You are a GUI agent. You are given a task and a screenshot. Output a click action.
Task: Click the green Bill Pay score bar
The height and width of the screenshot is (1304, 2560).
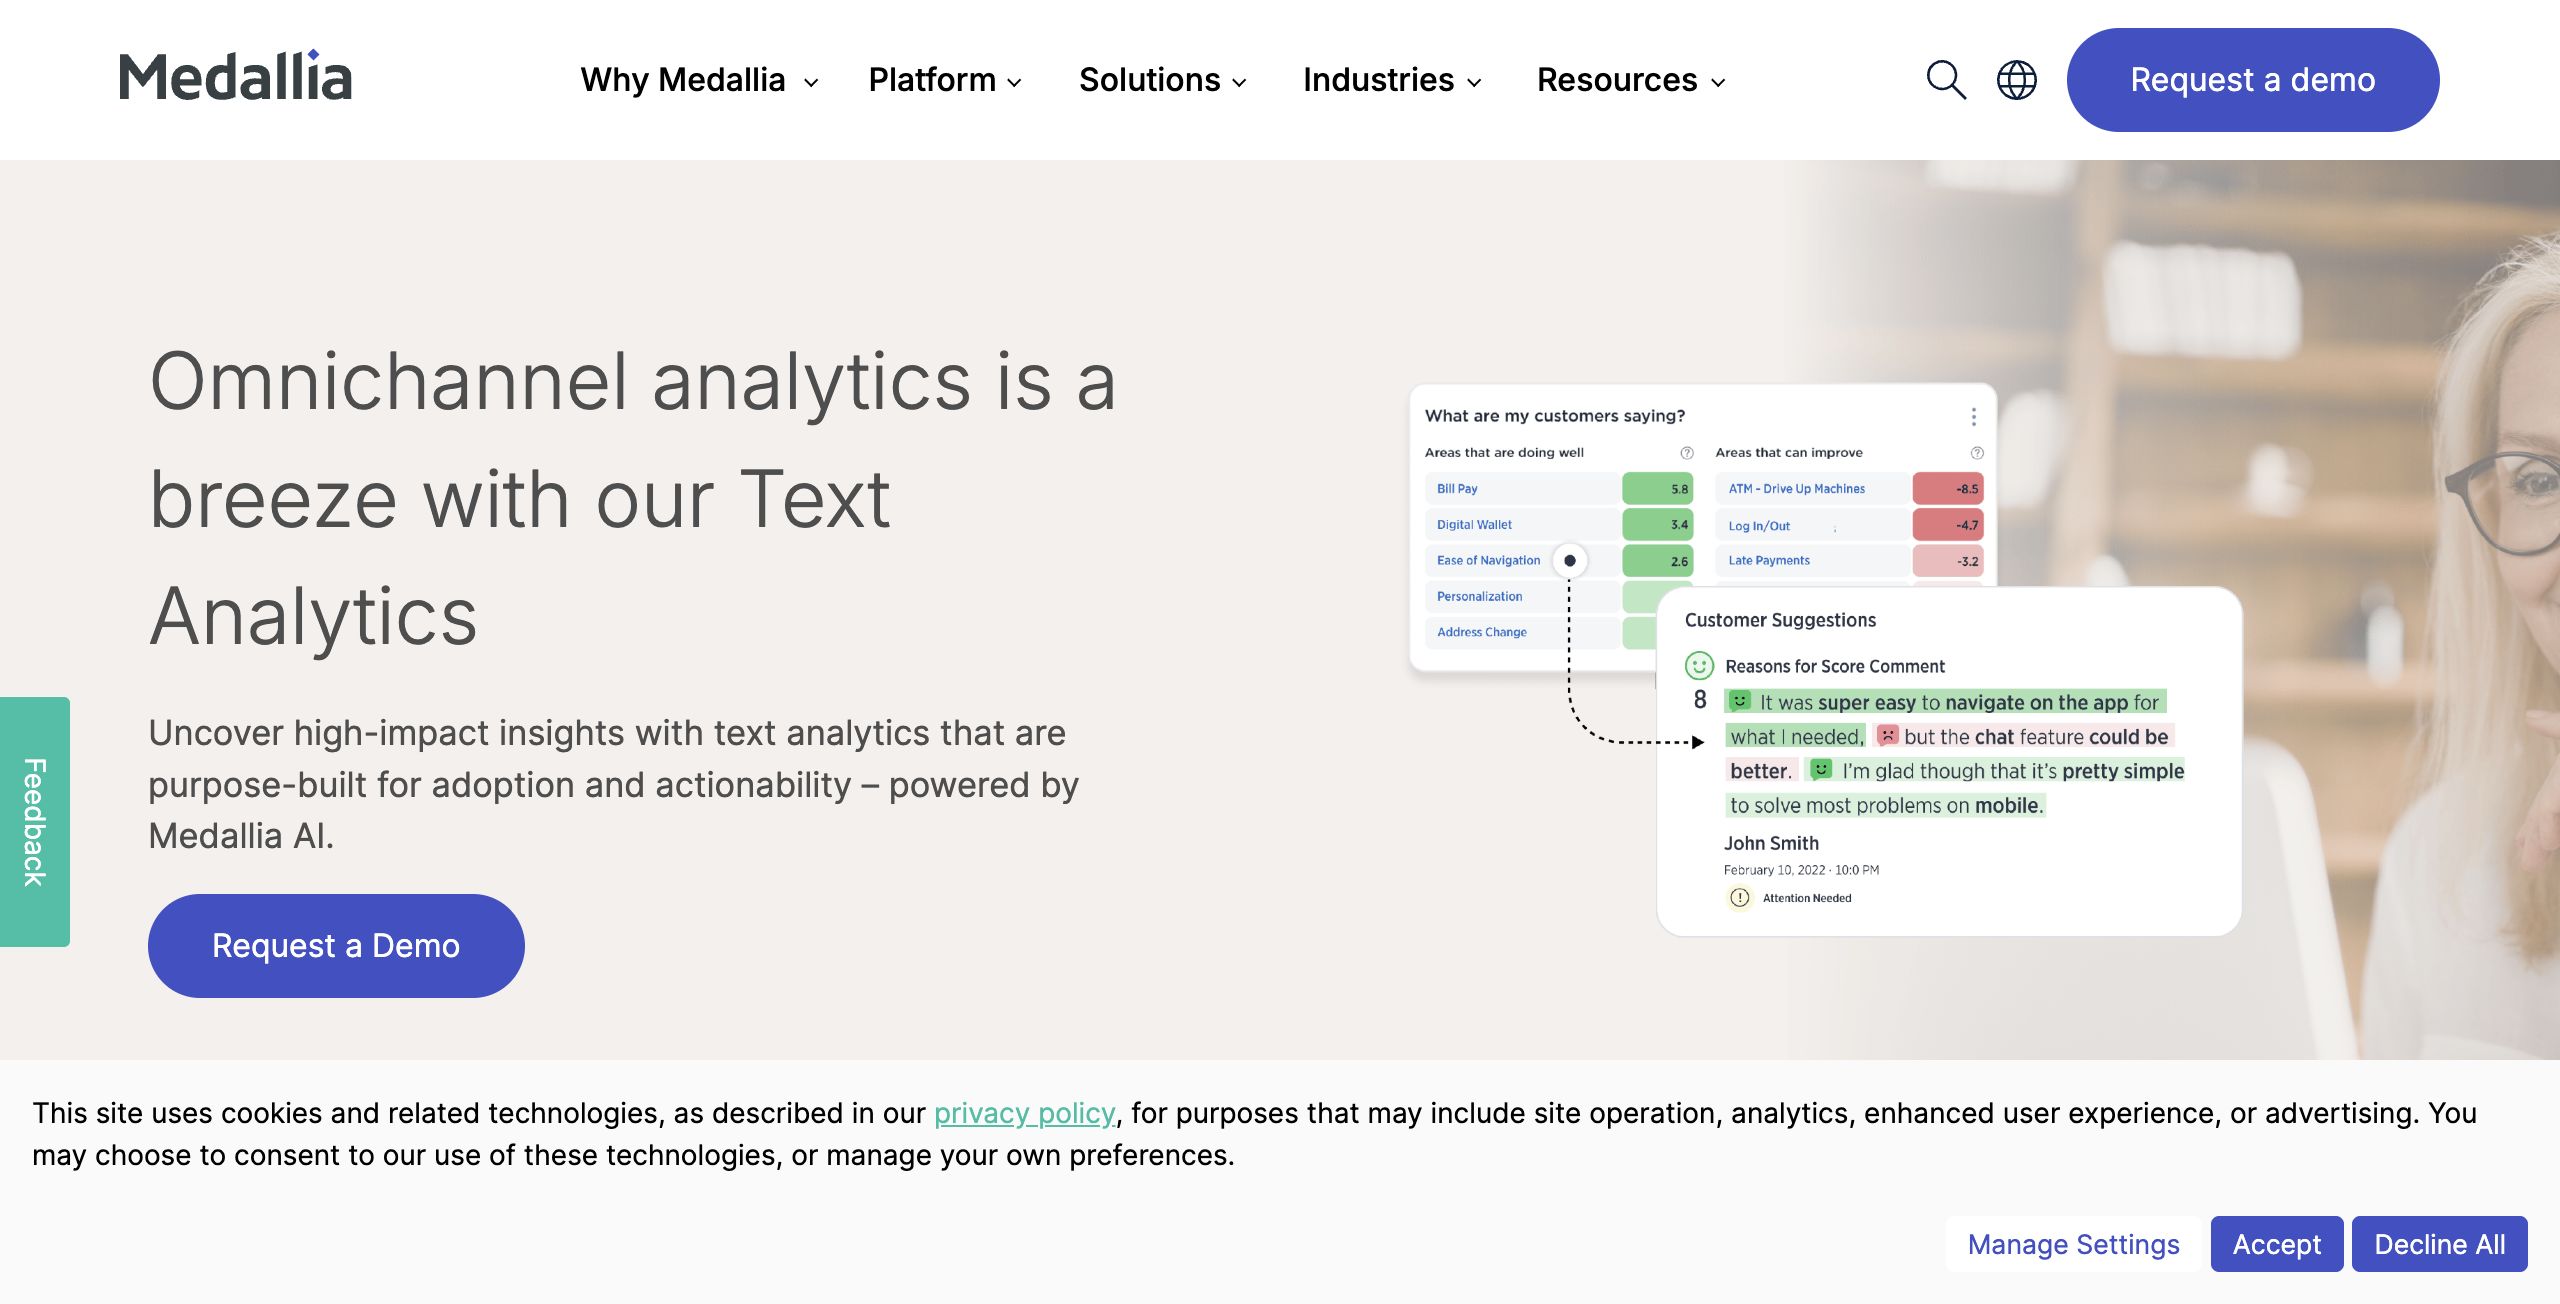(1657, 489)
